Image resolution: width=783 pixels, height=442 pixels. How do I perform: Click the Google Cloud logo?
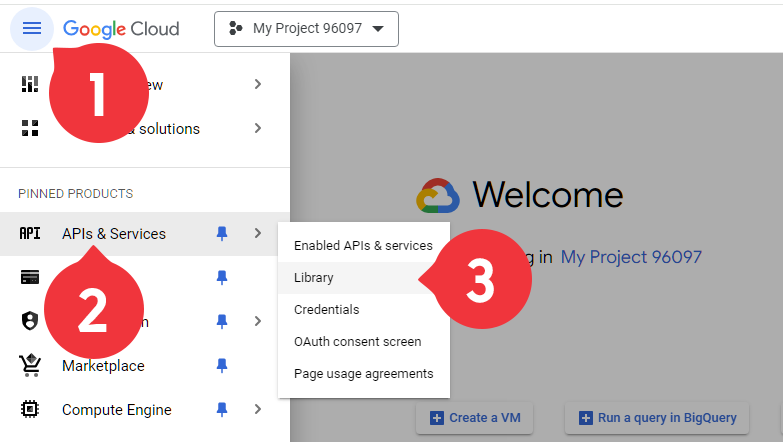[x=121, y=29]
